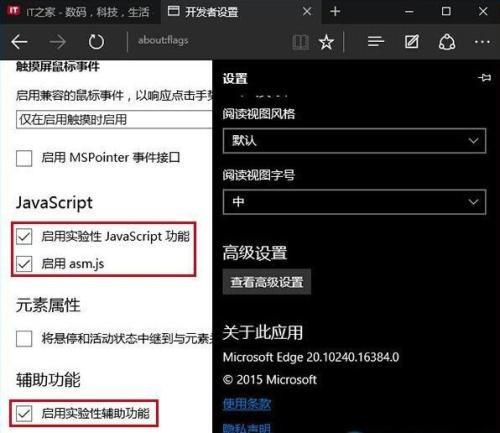500x433 pixels.
Task: Enable the MSPointer 事件接口 checkbox
Action: (24, 158)
